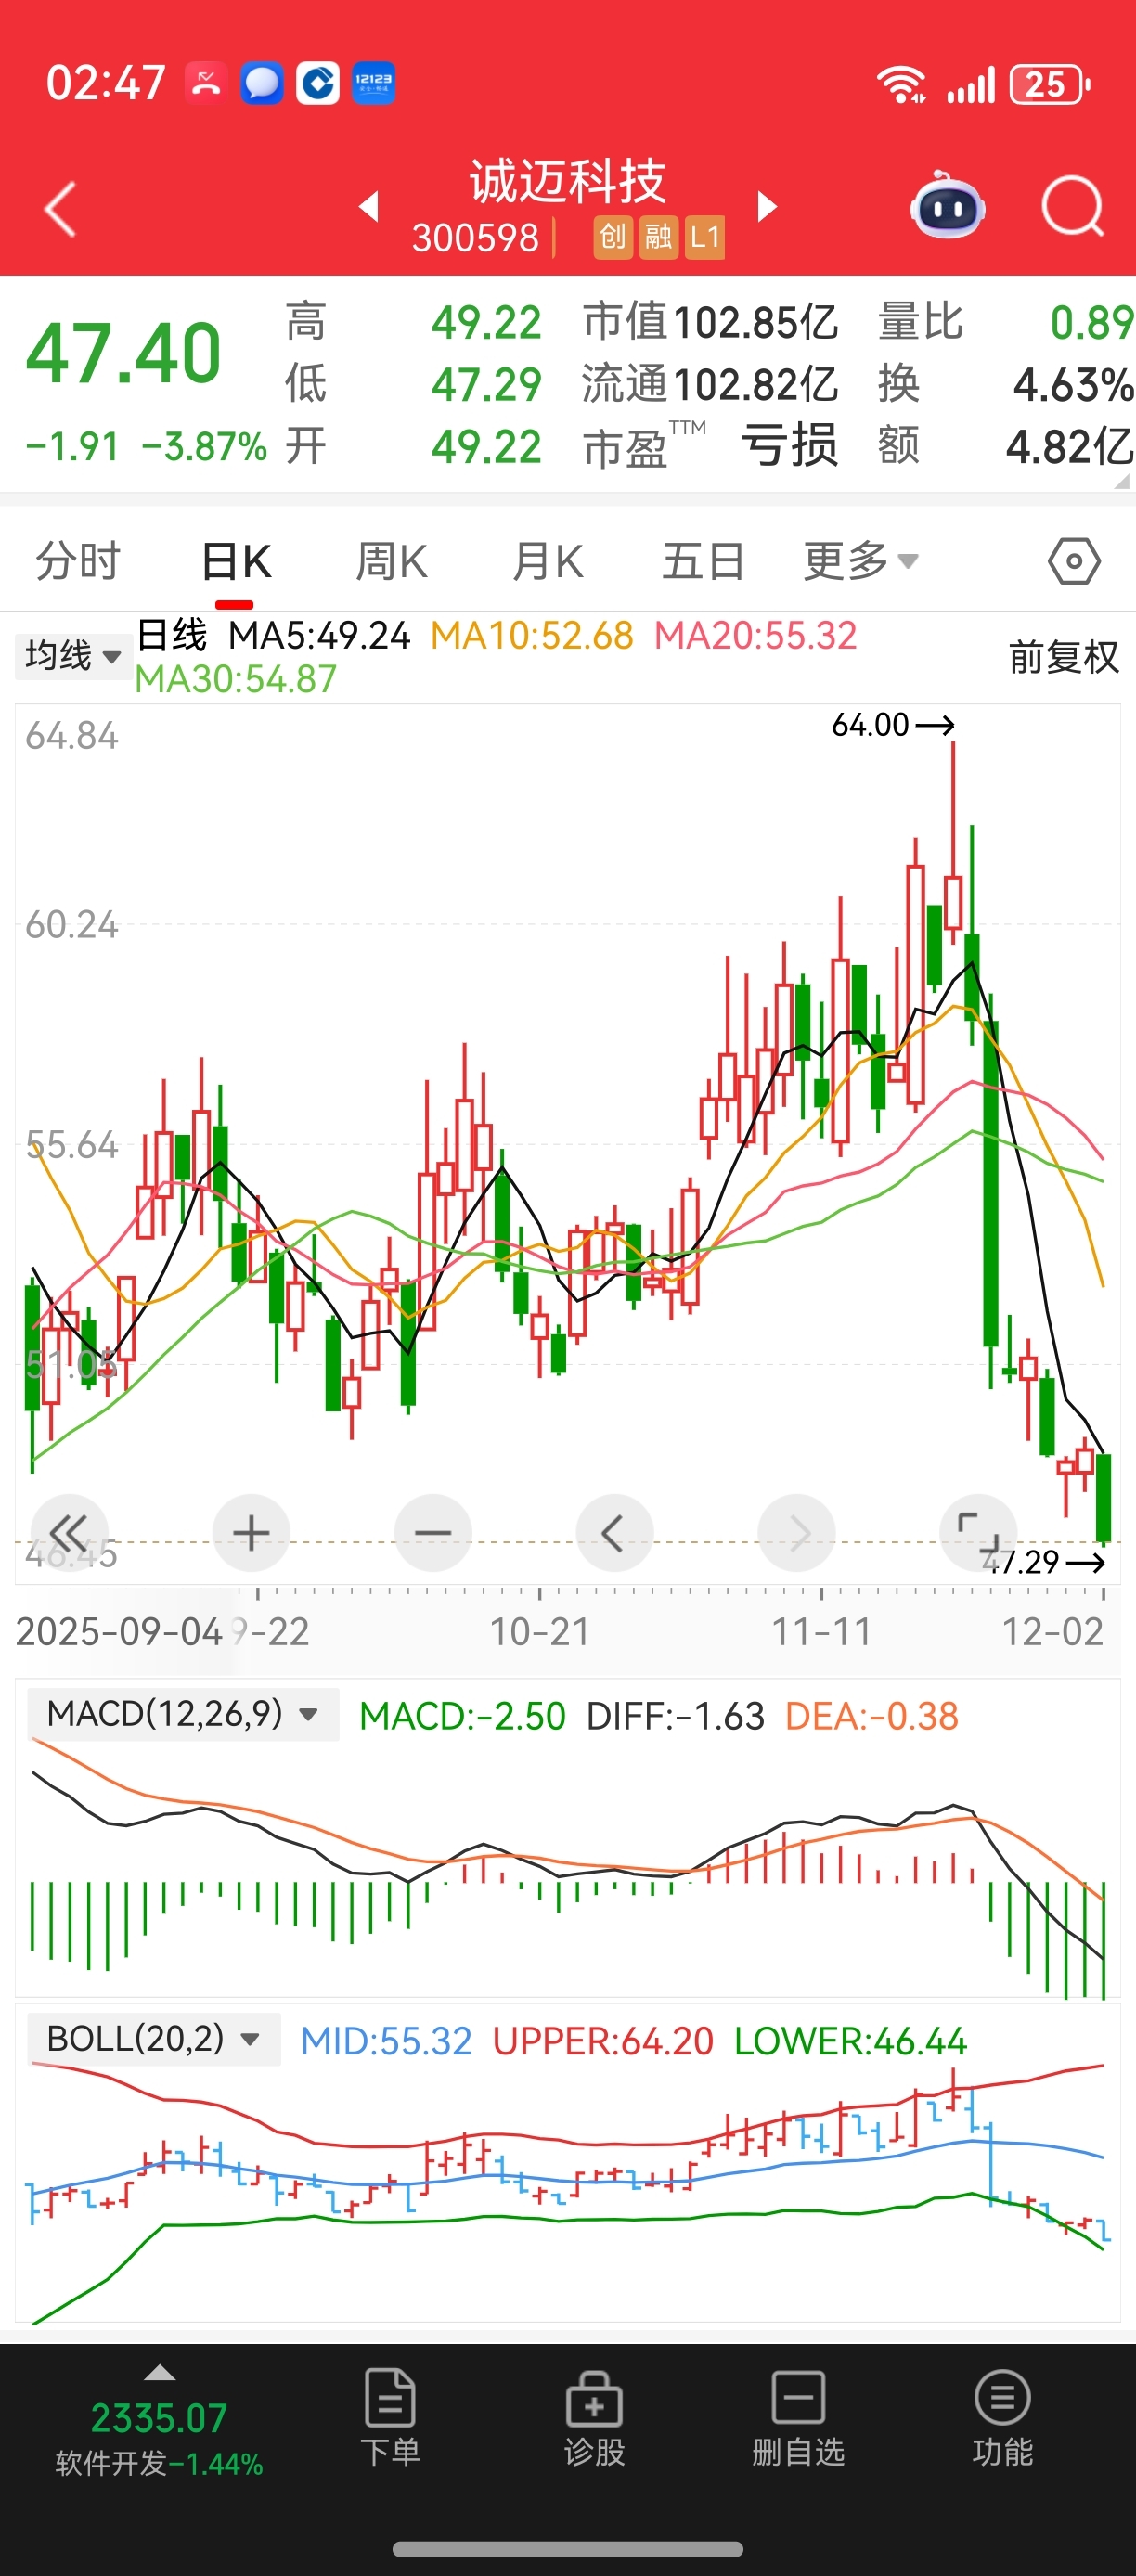Expand the bottom index bar up arrow
Image resolution: width=1136 pixels, height=2576 pixels.
[x=160, y=2373]
